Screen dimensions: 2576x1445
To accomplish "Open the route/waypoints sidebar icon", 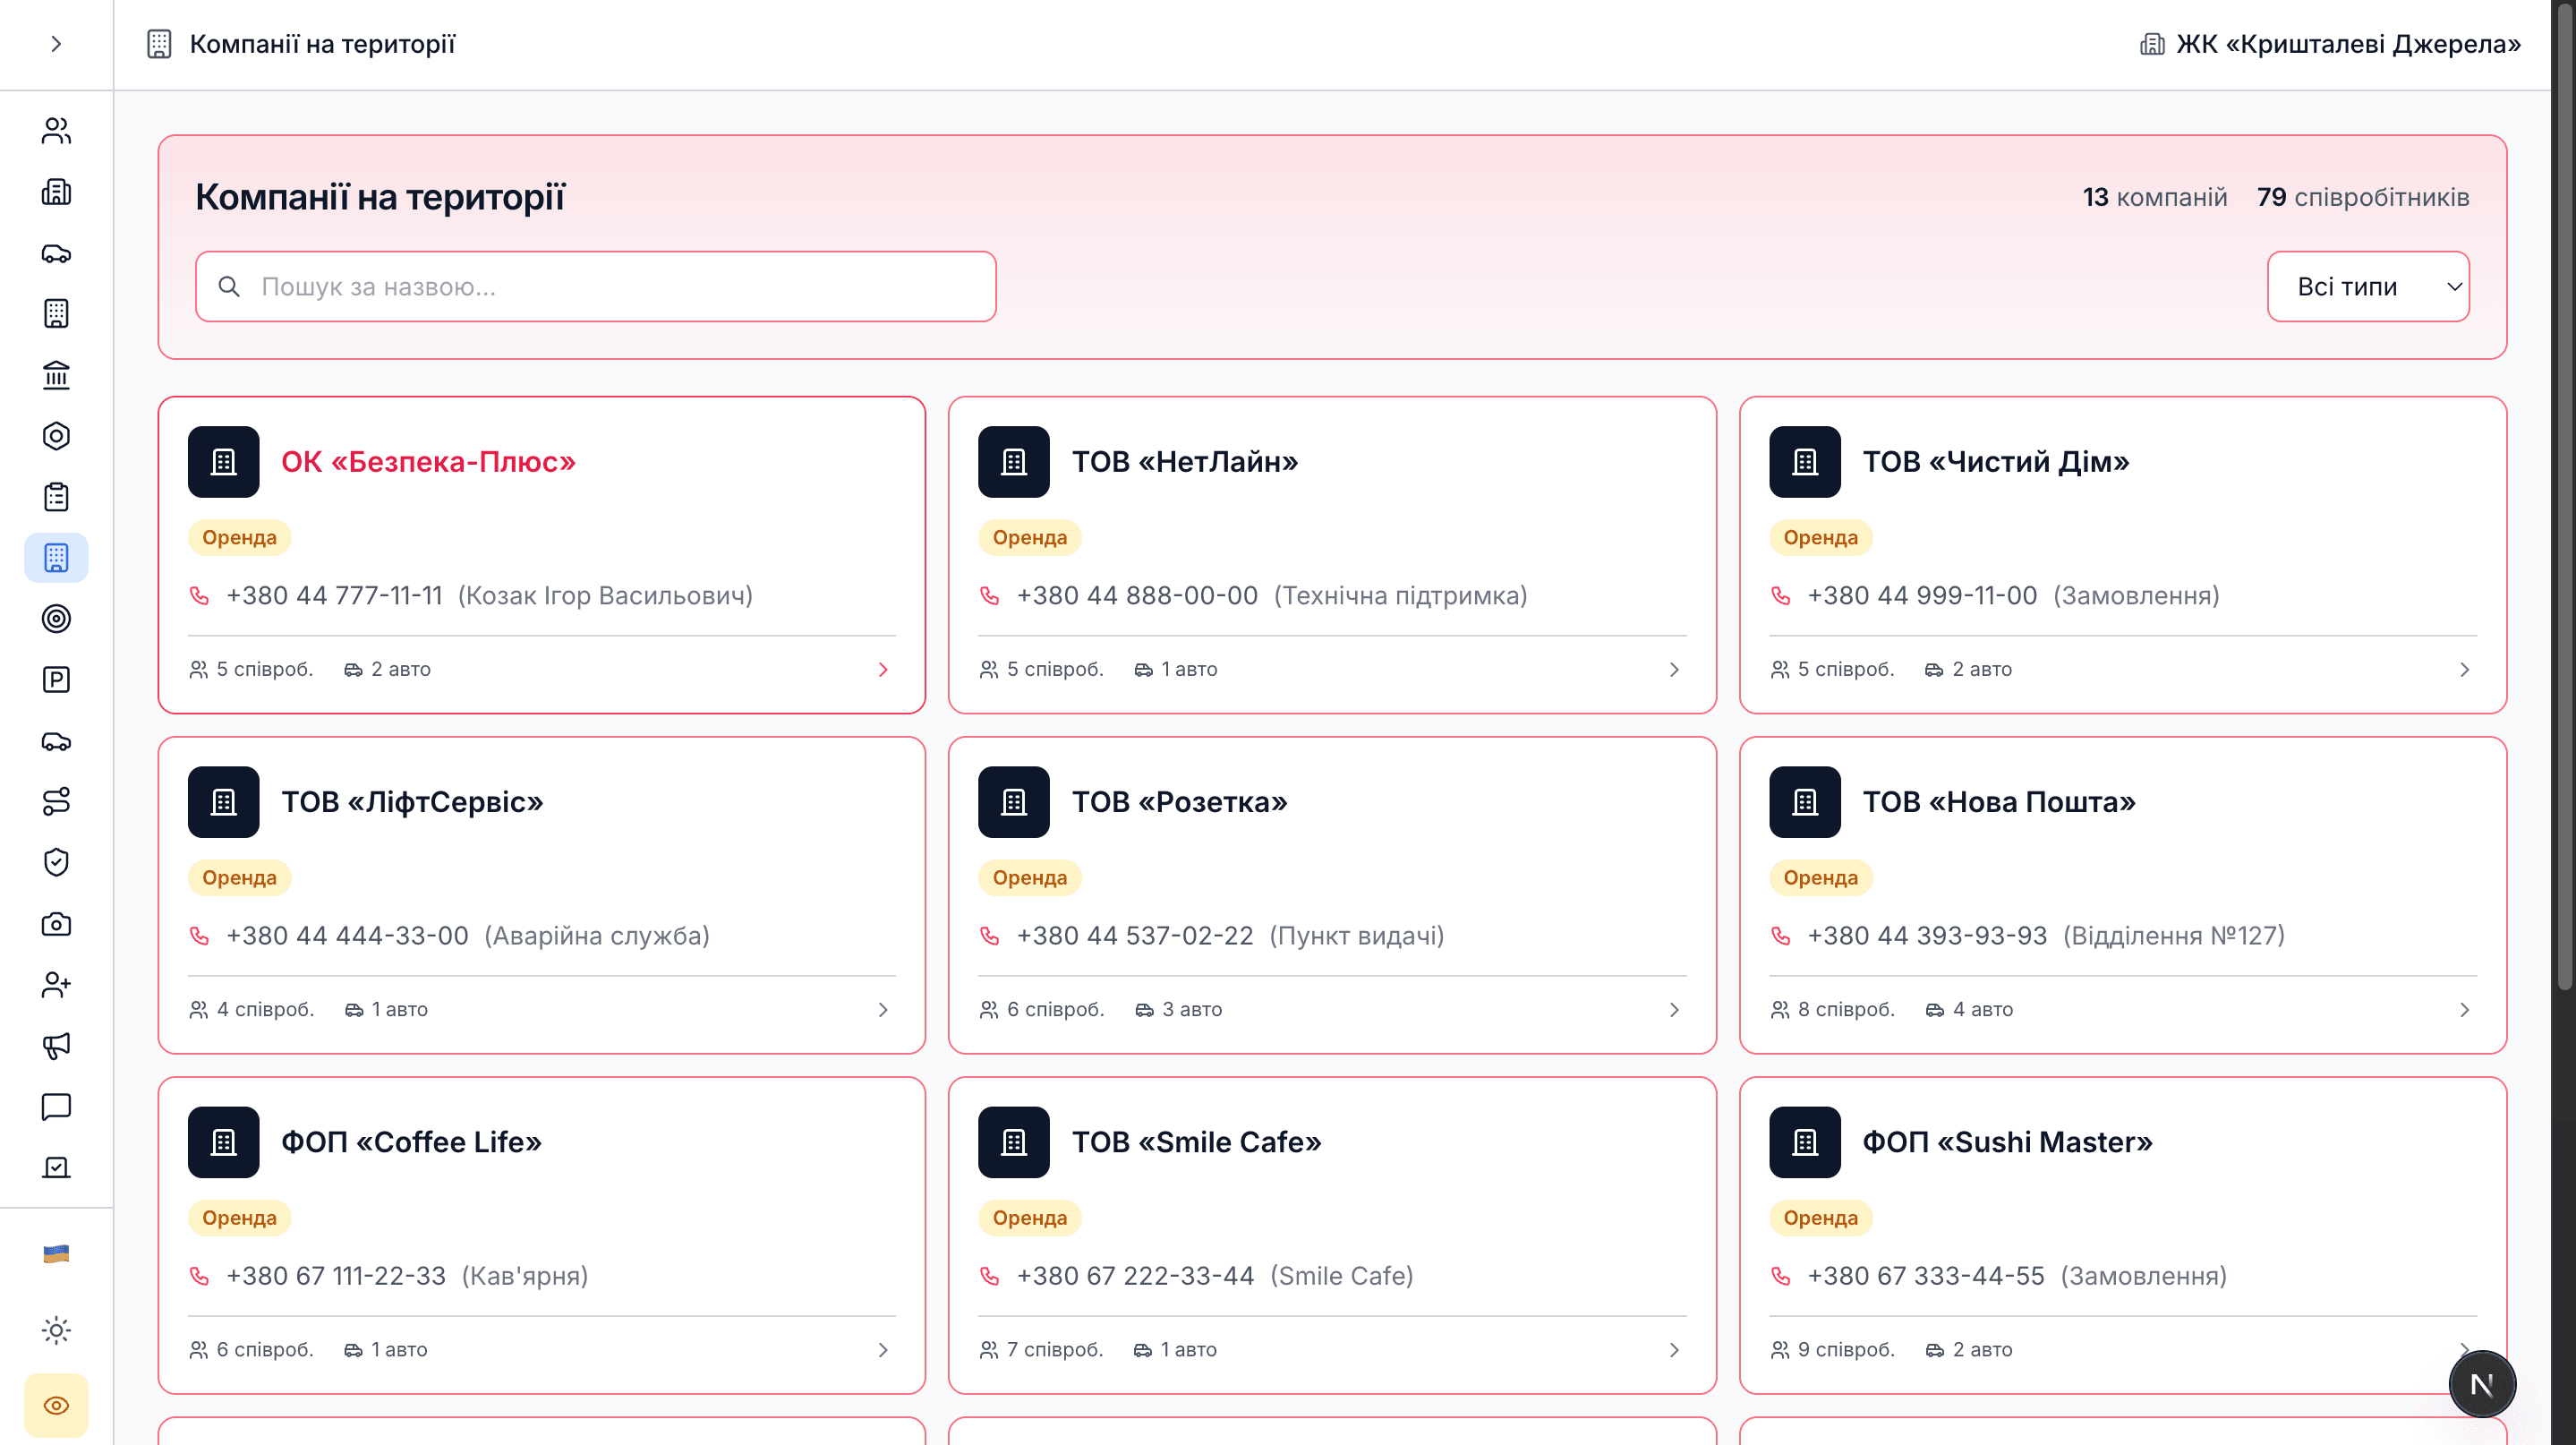I will [56, 802].
